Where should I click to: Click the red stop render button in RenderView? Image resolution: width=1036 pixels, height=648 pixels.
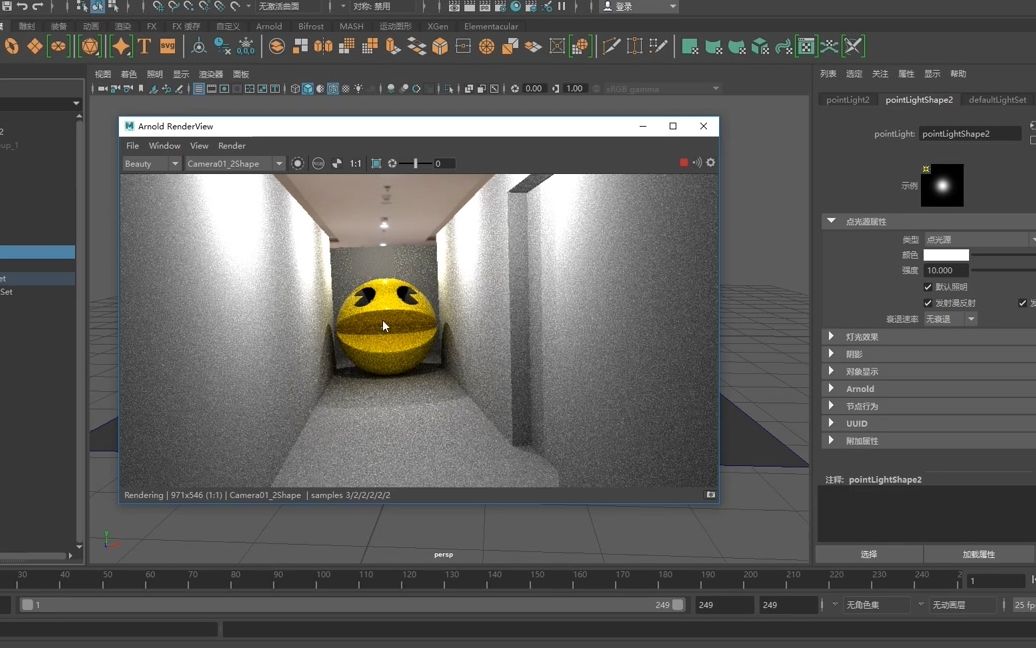click(x=684, y=162)
